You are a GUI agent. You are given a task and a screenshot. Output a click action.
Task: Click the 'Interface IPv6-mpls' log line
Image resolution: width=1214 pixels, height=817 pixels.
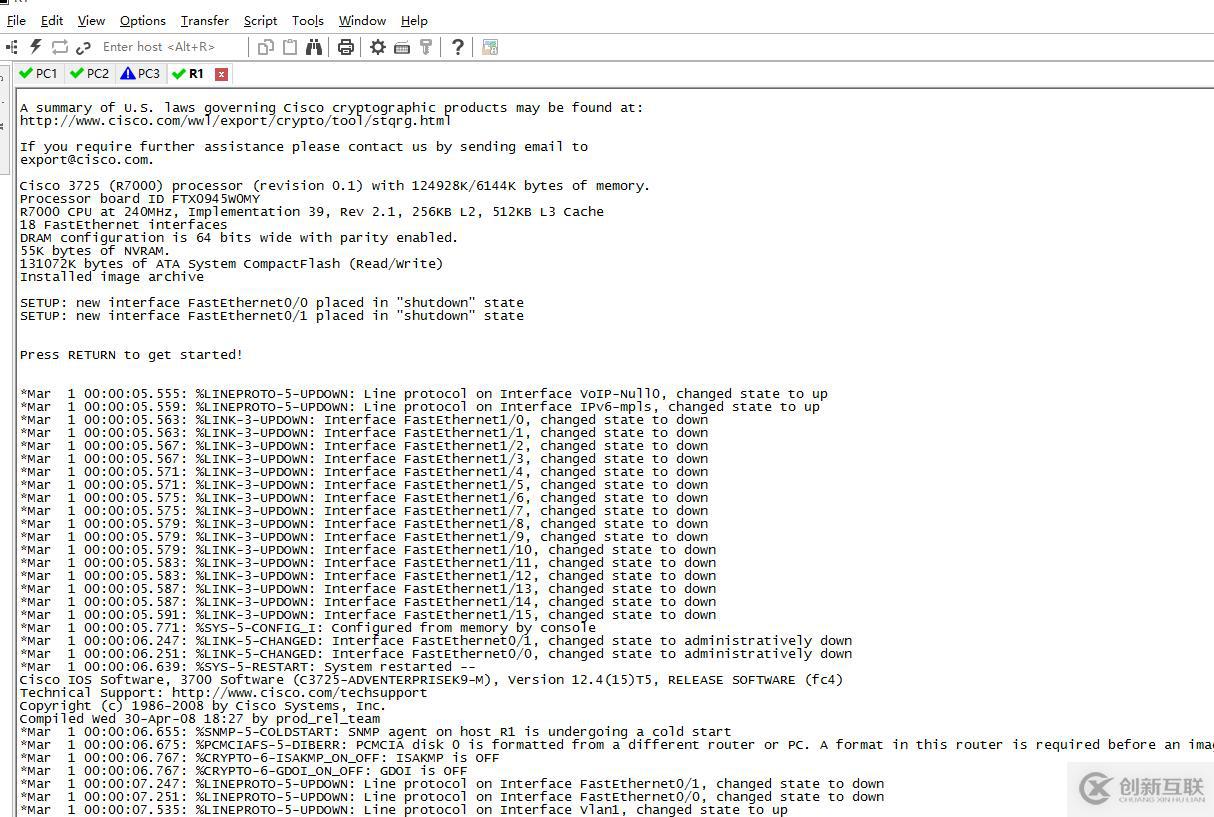coord(420,407)
